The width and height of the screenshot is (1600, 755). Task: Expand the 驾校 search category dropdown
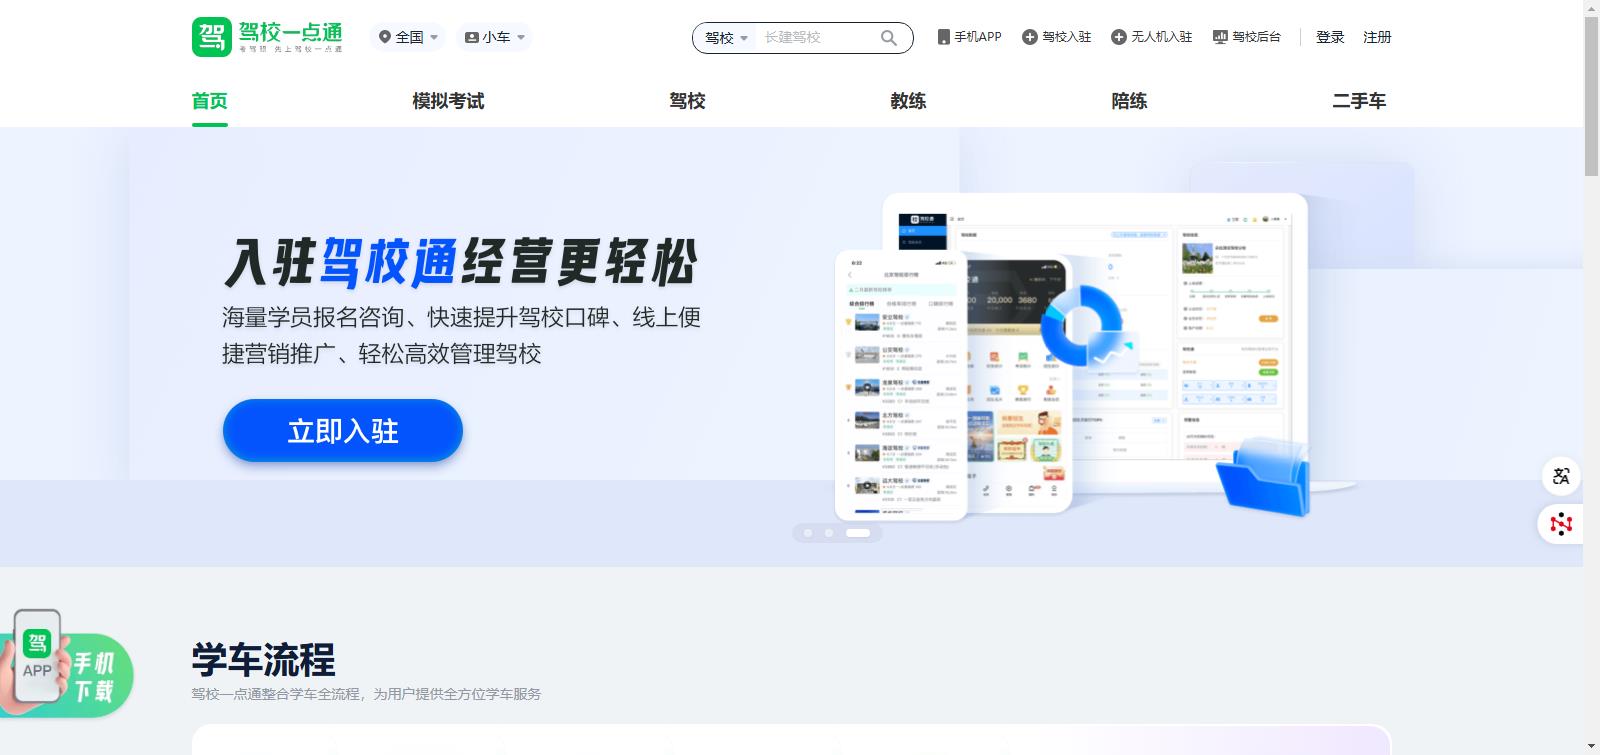(x=727, y=38)
